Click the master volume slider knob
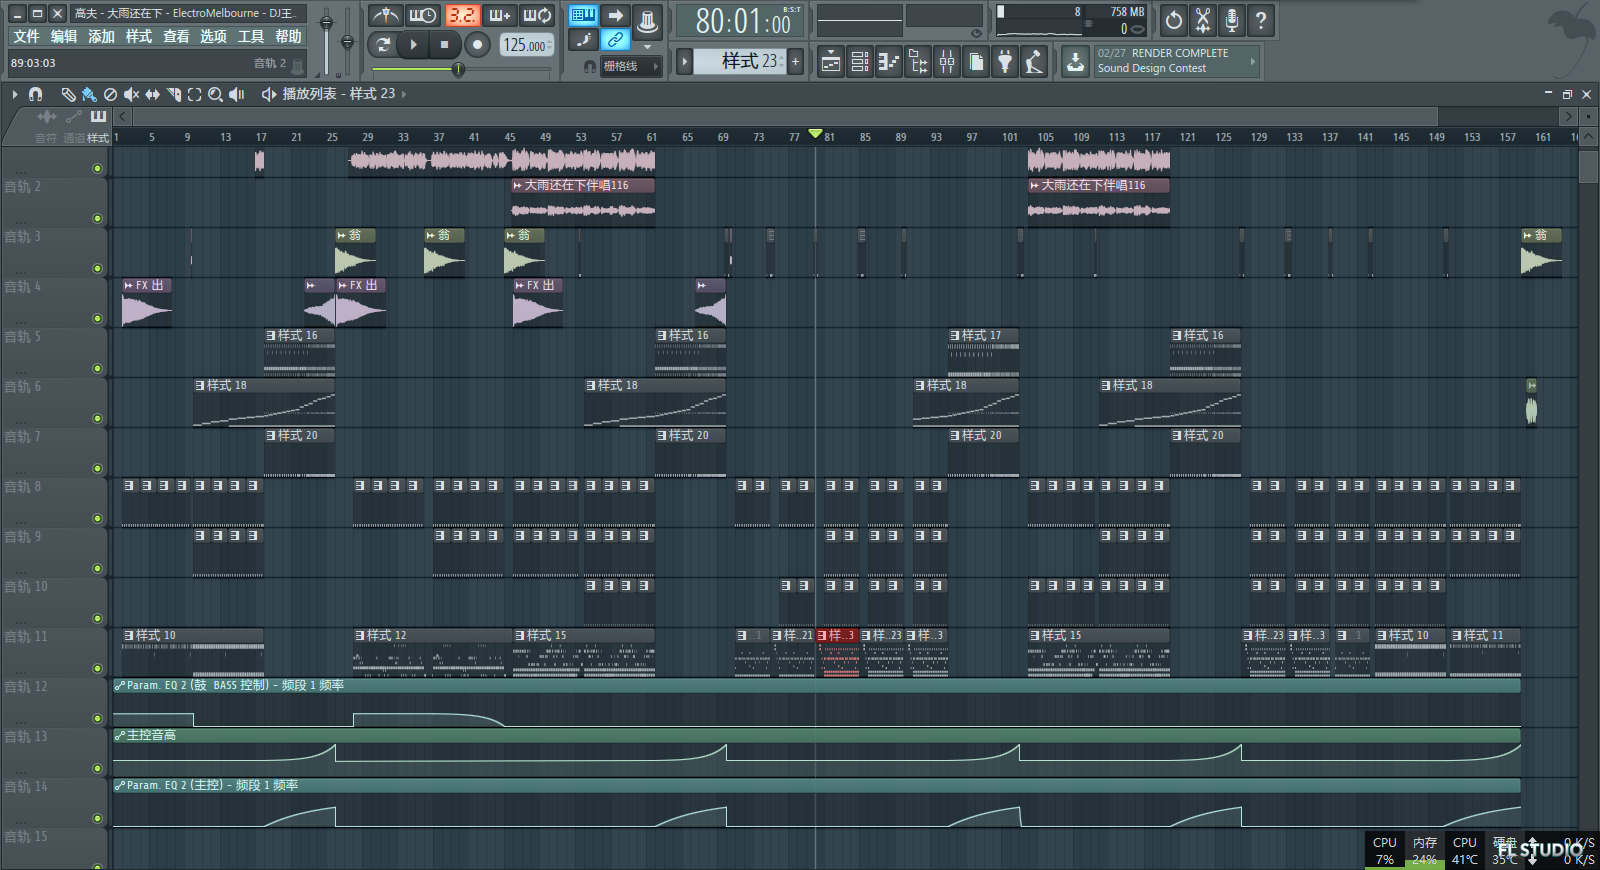Viewport: 1600px width, 870px height. 326,23
